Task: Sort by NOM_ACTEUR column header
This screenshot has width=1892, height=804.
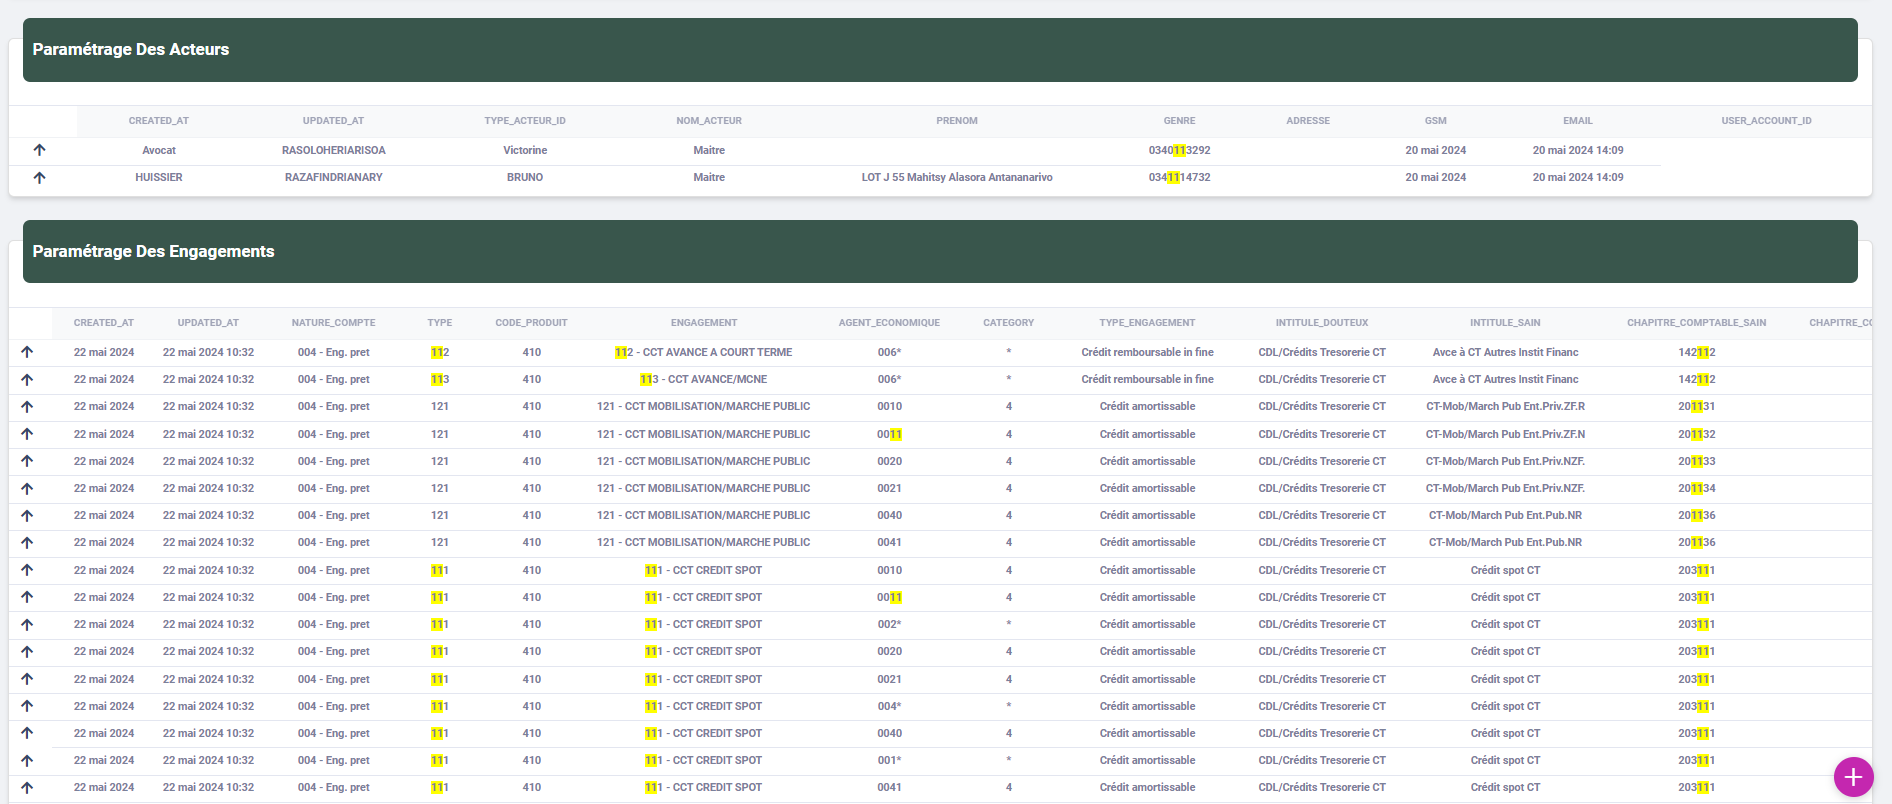Action: coord(708,121)
